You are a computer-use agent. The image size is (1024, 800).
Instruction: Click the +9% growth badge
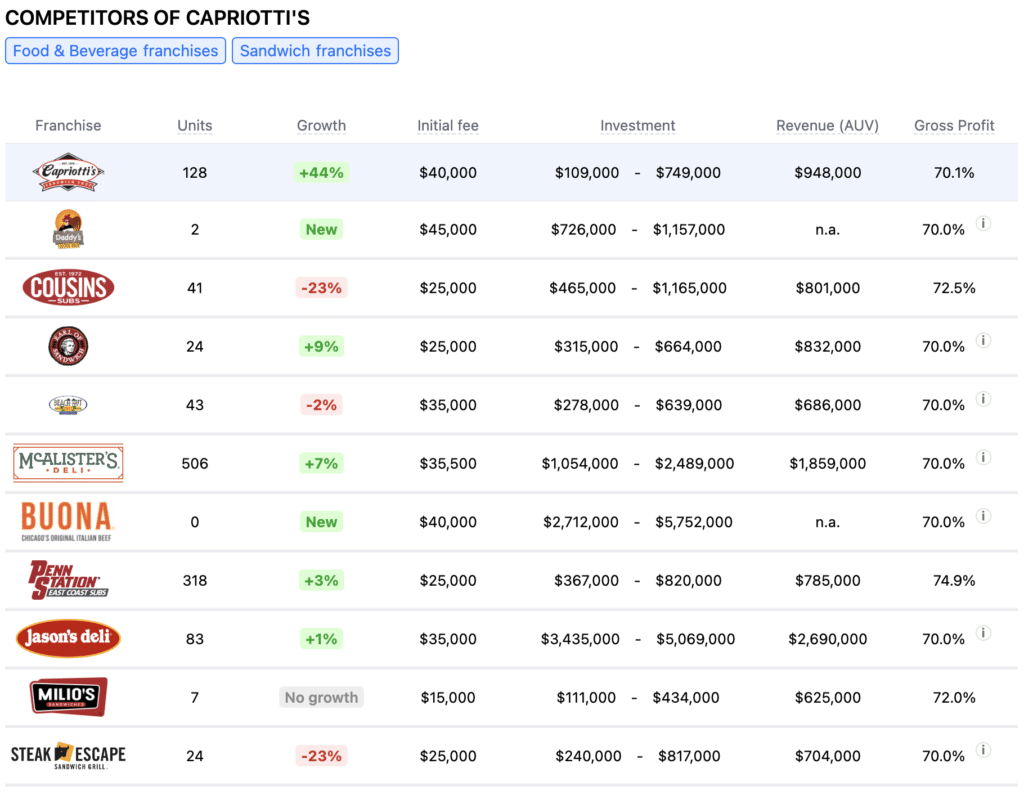pos(321,346)
